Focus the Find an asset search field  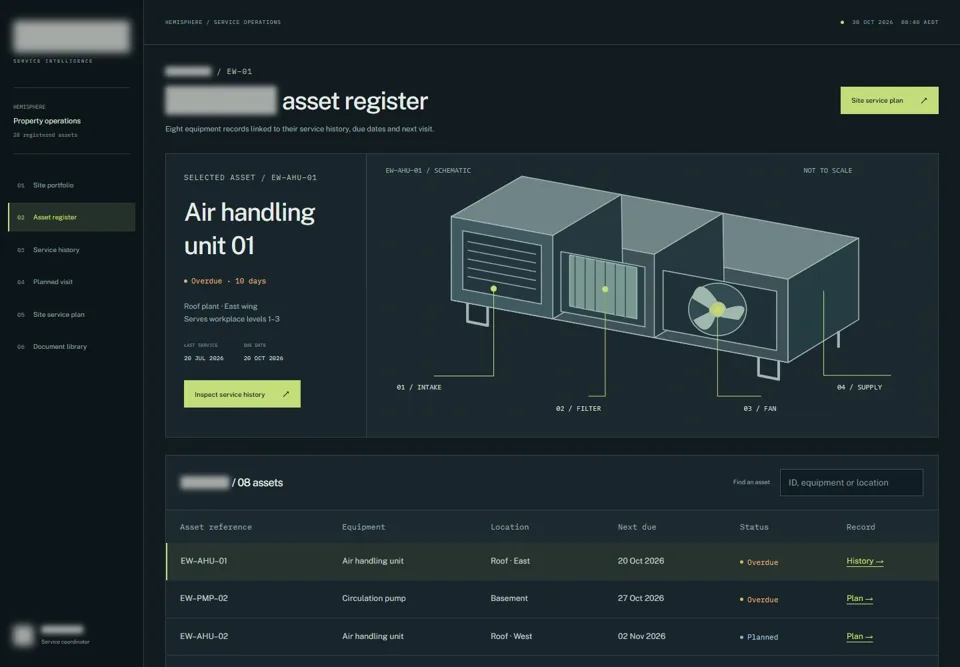click(x=851, y=483)
